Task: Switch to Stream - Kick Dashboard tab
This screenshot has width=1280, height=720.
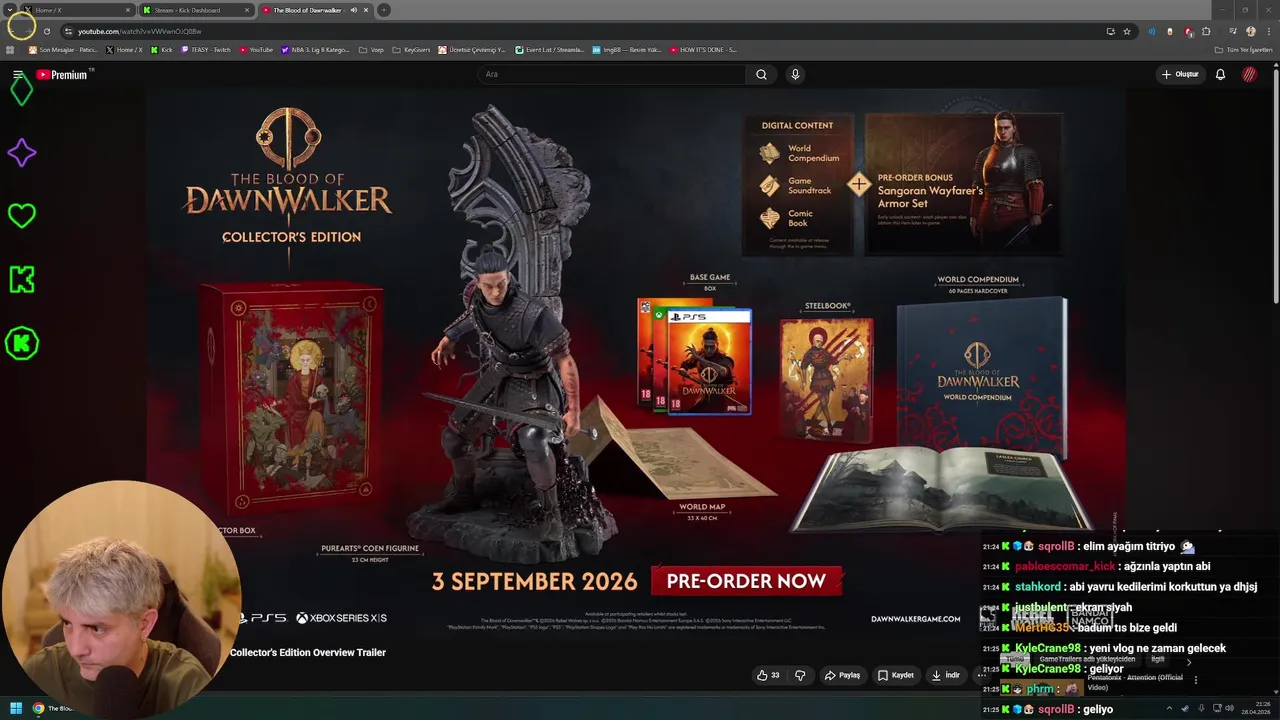Action: tap(195, 10)
